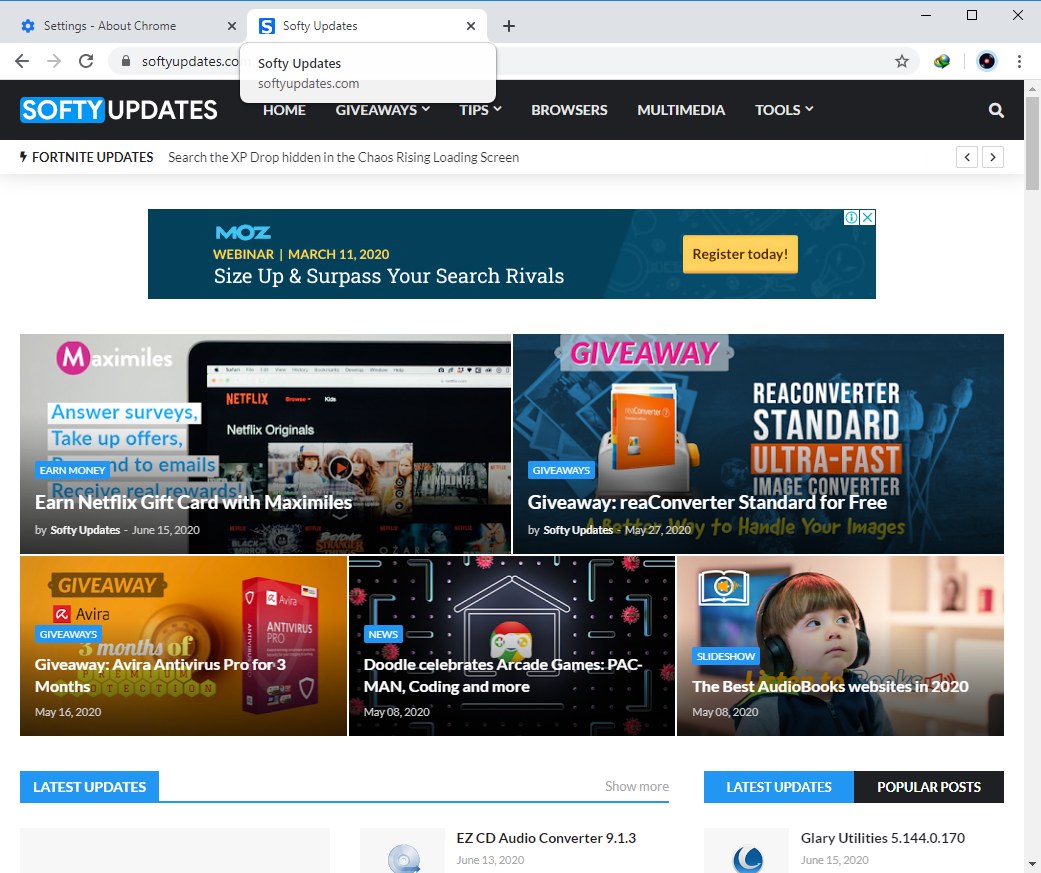Open the site search magnifier icon
Screen dimensions: 1041x873
click(x=996, y=110)
